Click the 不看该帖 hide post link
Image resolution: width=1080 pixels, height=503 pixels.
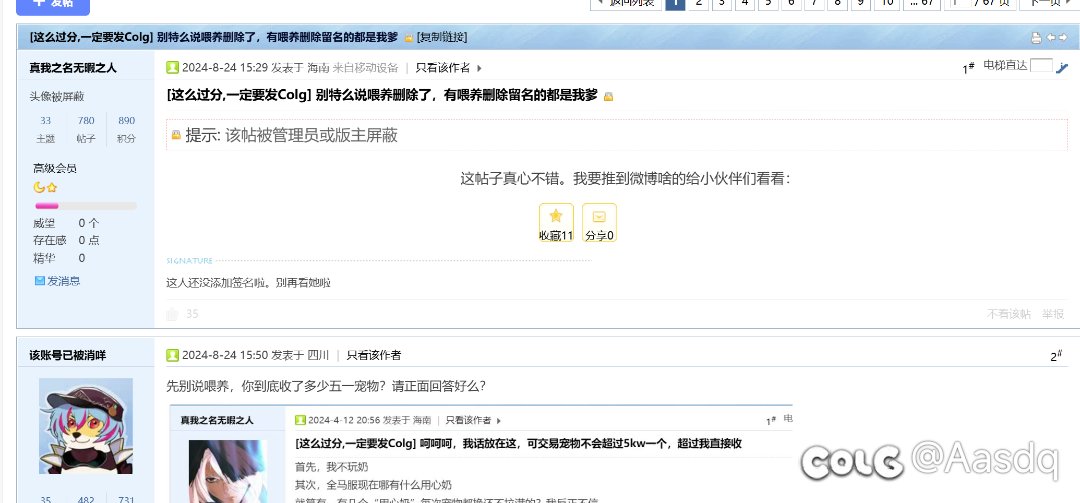pyautogui.click(x=1008, y=314)
